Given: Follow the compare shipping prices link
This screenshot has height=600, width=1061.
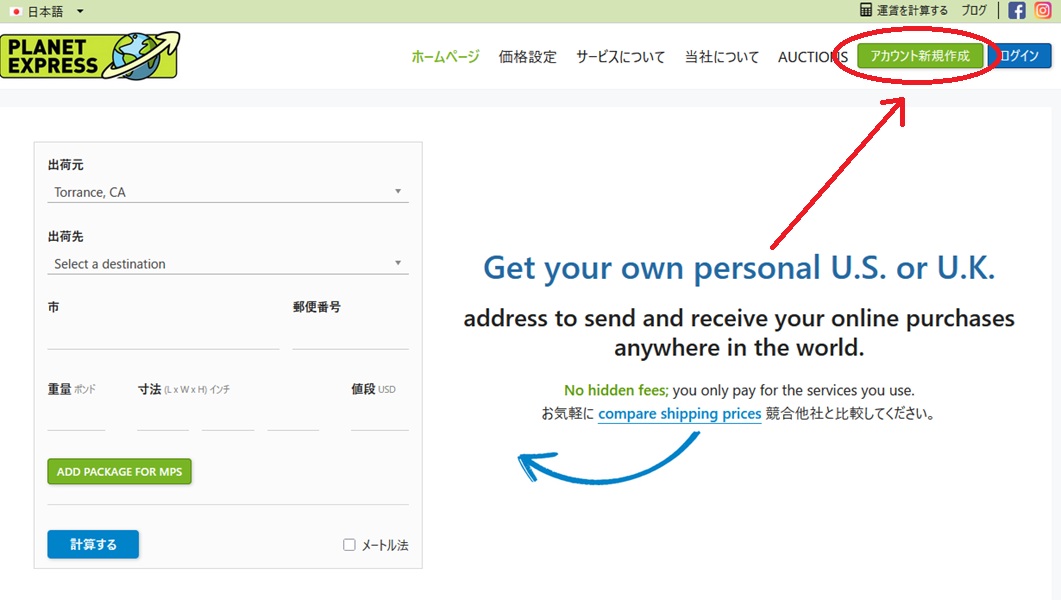Looking at the screenshot, I should (680, 414).
